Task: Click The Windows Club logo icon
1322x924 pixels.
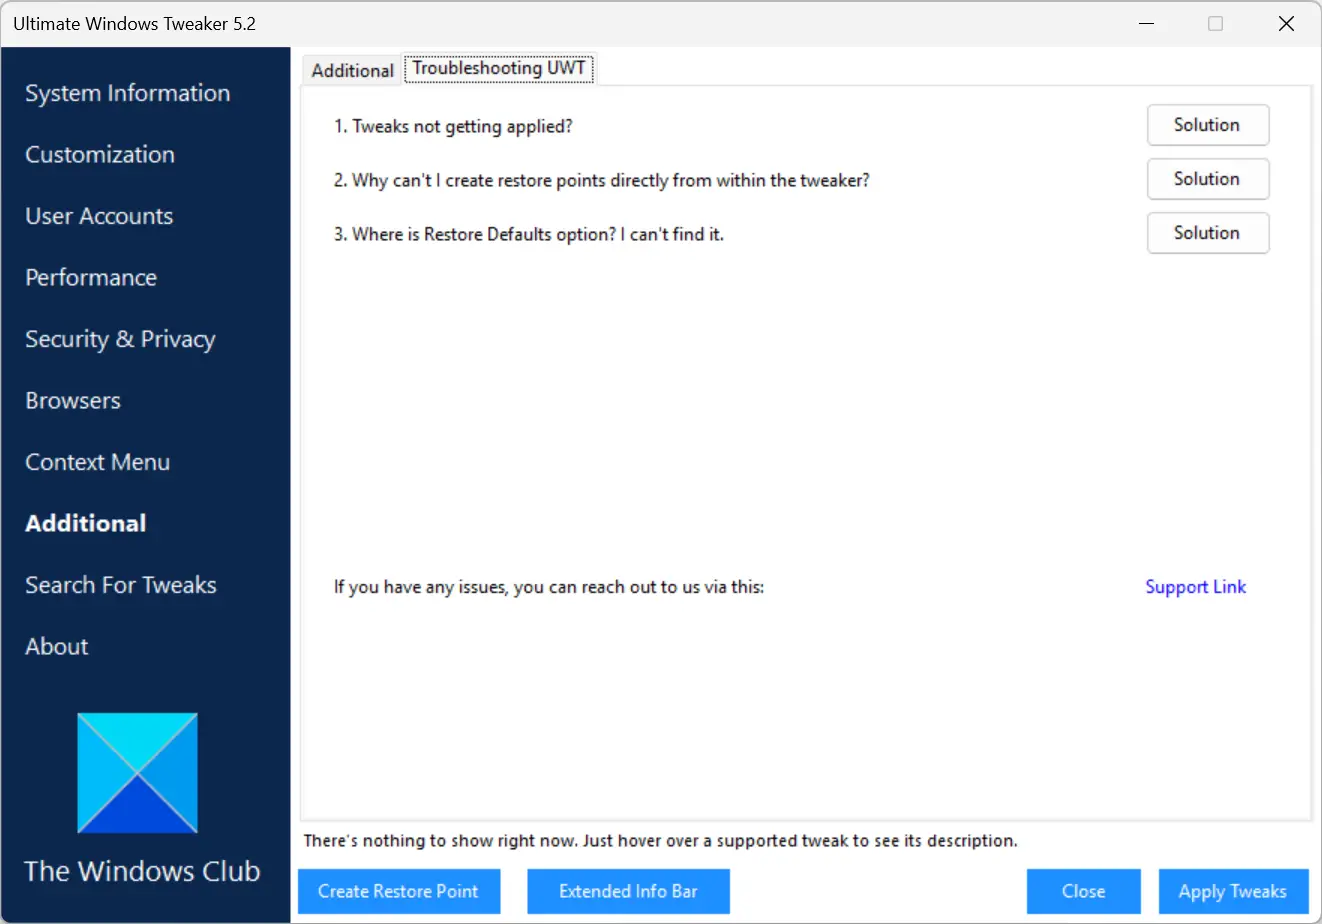Action: tap(137, 773)
